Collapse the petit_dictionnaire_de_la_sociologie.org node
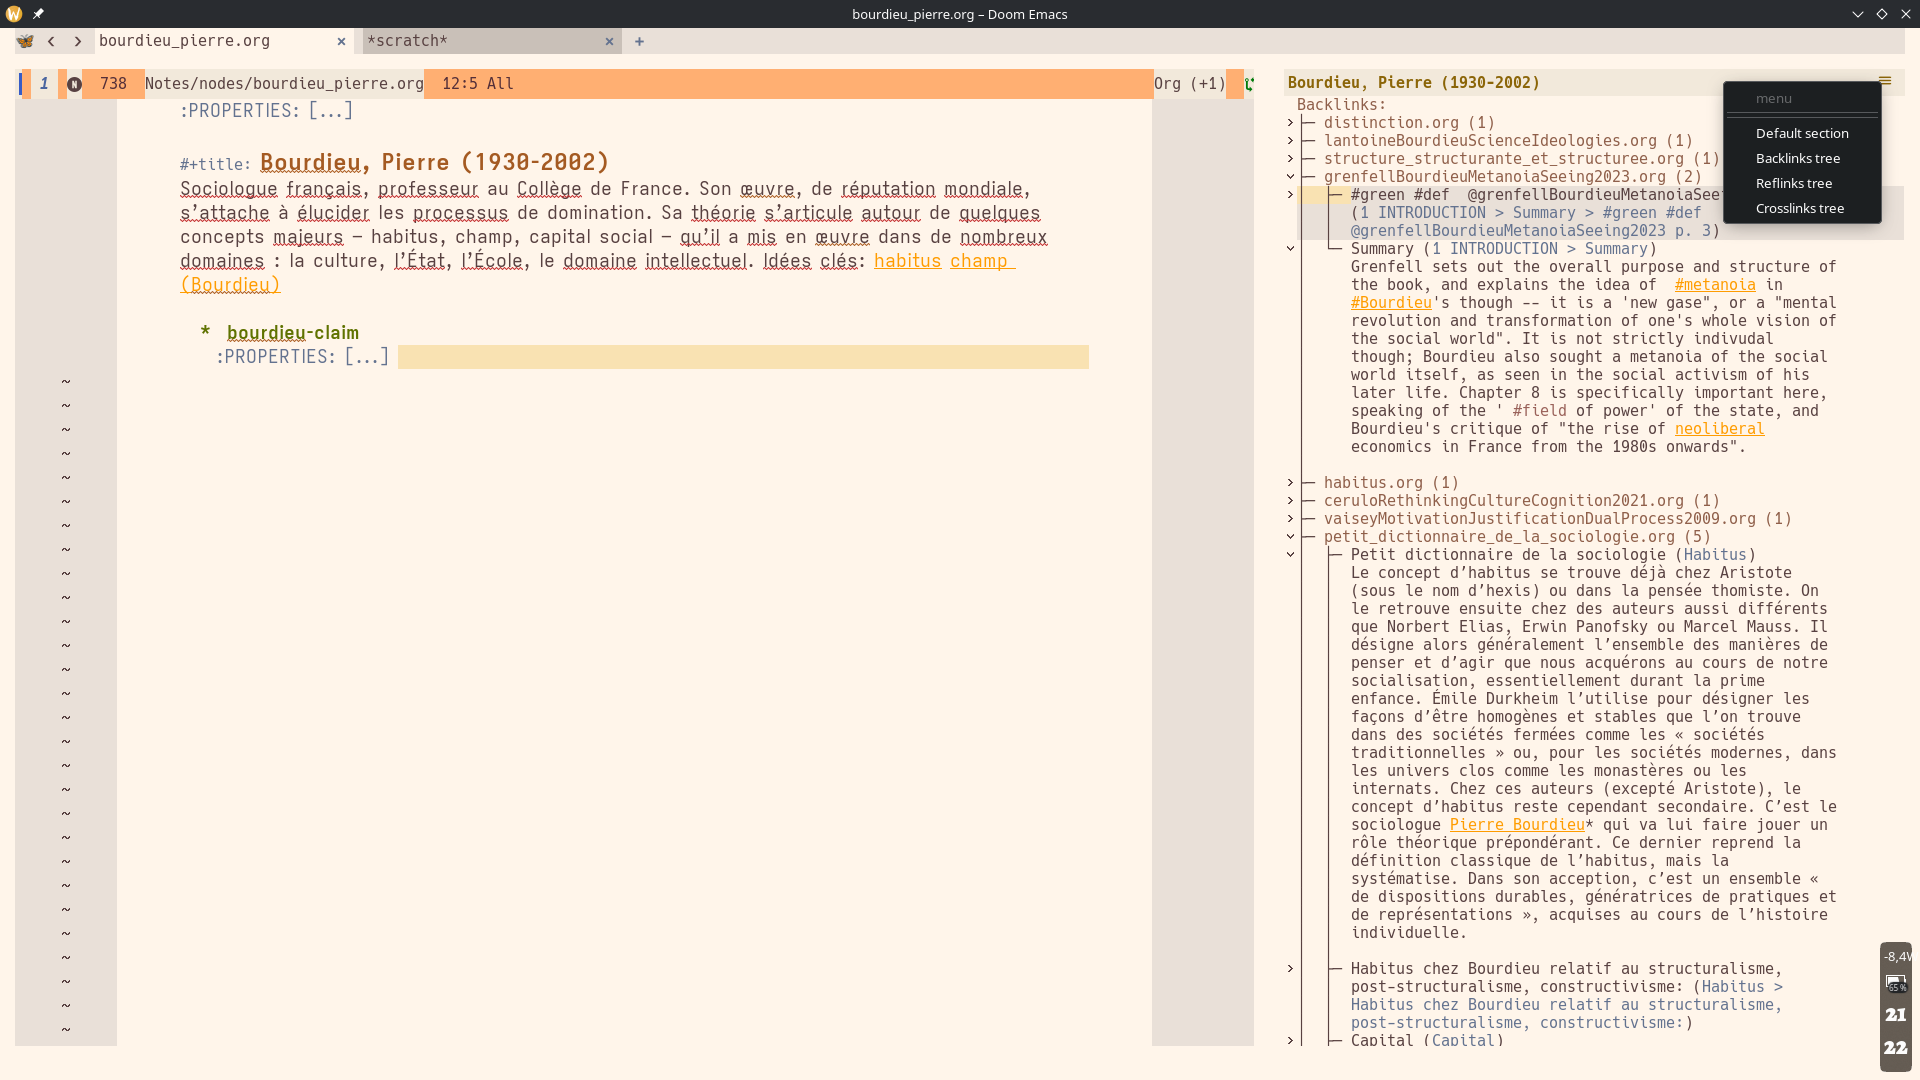Viewport: 1920px width, 1080px height. [x=1290, y=537]
